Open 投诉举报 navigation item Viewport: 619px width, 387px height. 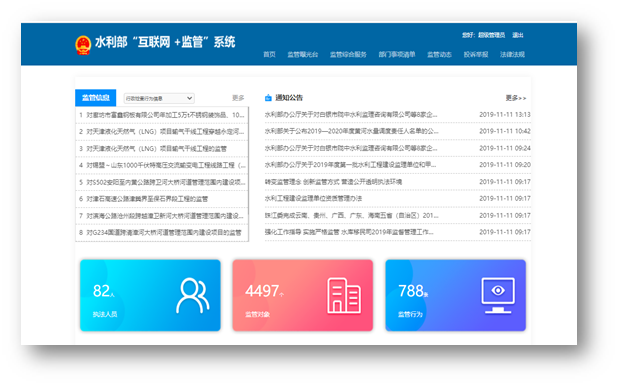point(476,54)
